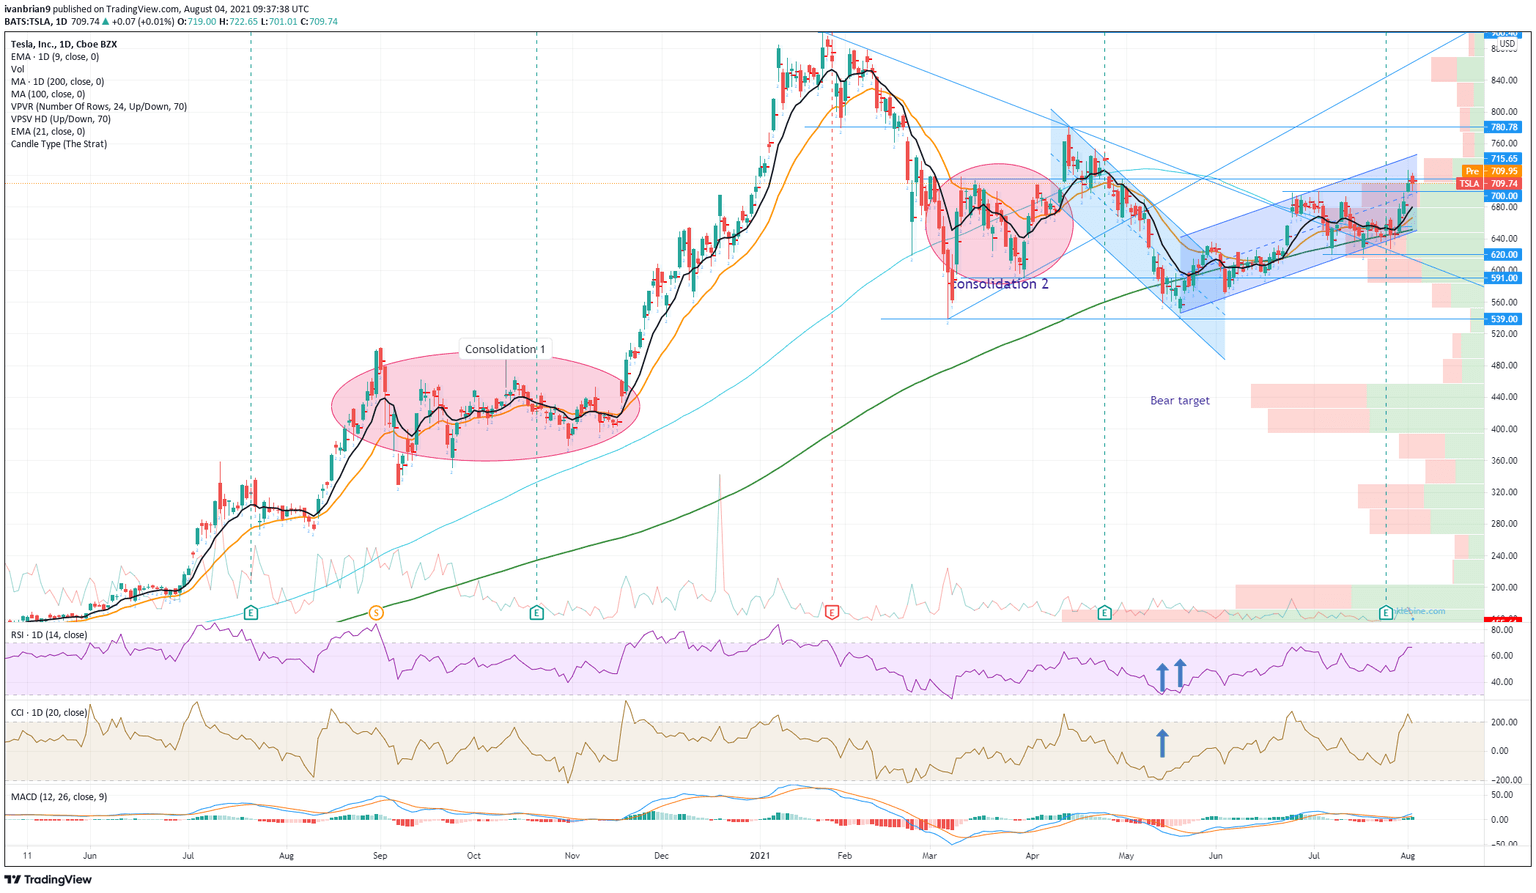
Task: Click the '680.00' price axis value
Action: 1505,208
